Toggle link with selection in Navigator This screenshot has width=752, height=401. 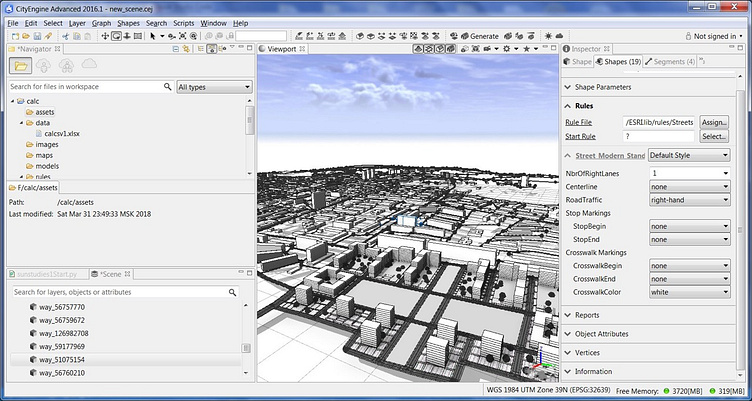(x=186, y=48)
